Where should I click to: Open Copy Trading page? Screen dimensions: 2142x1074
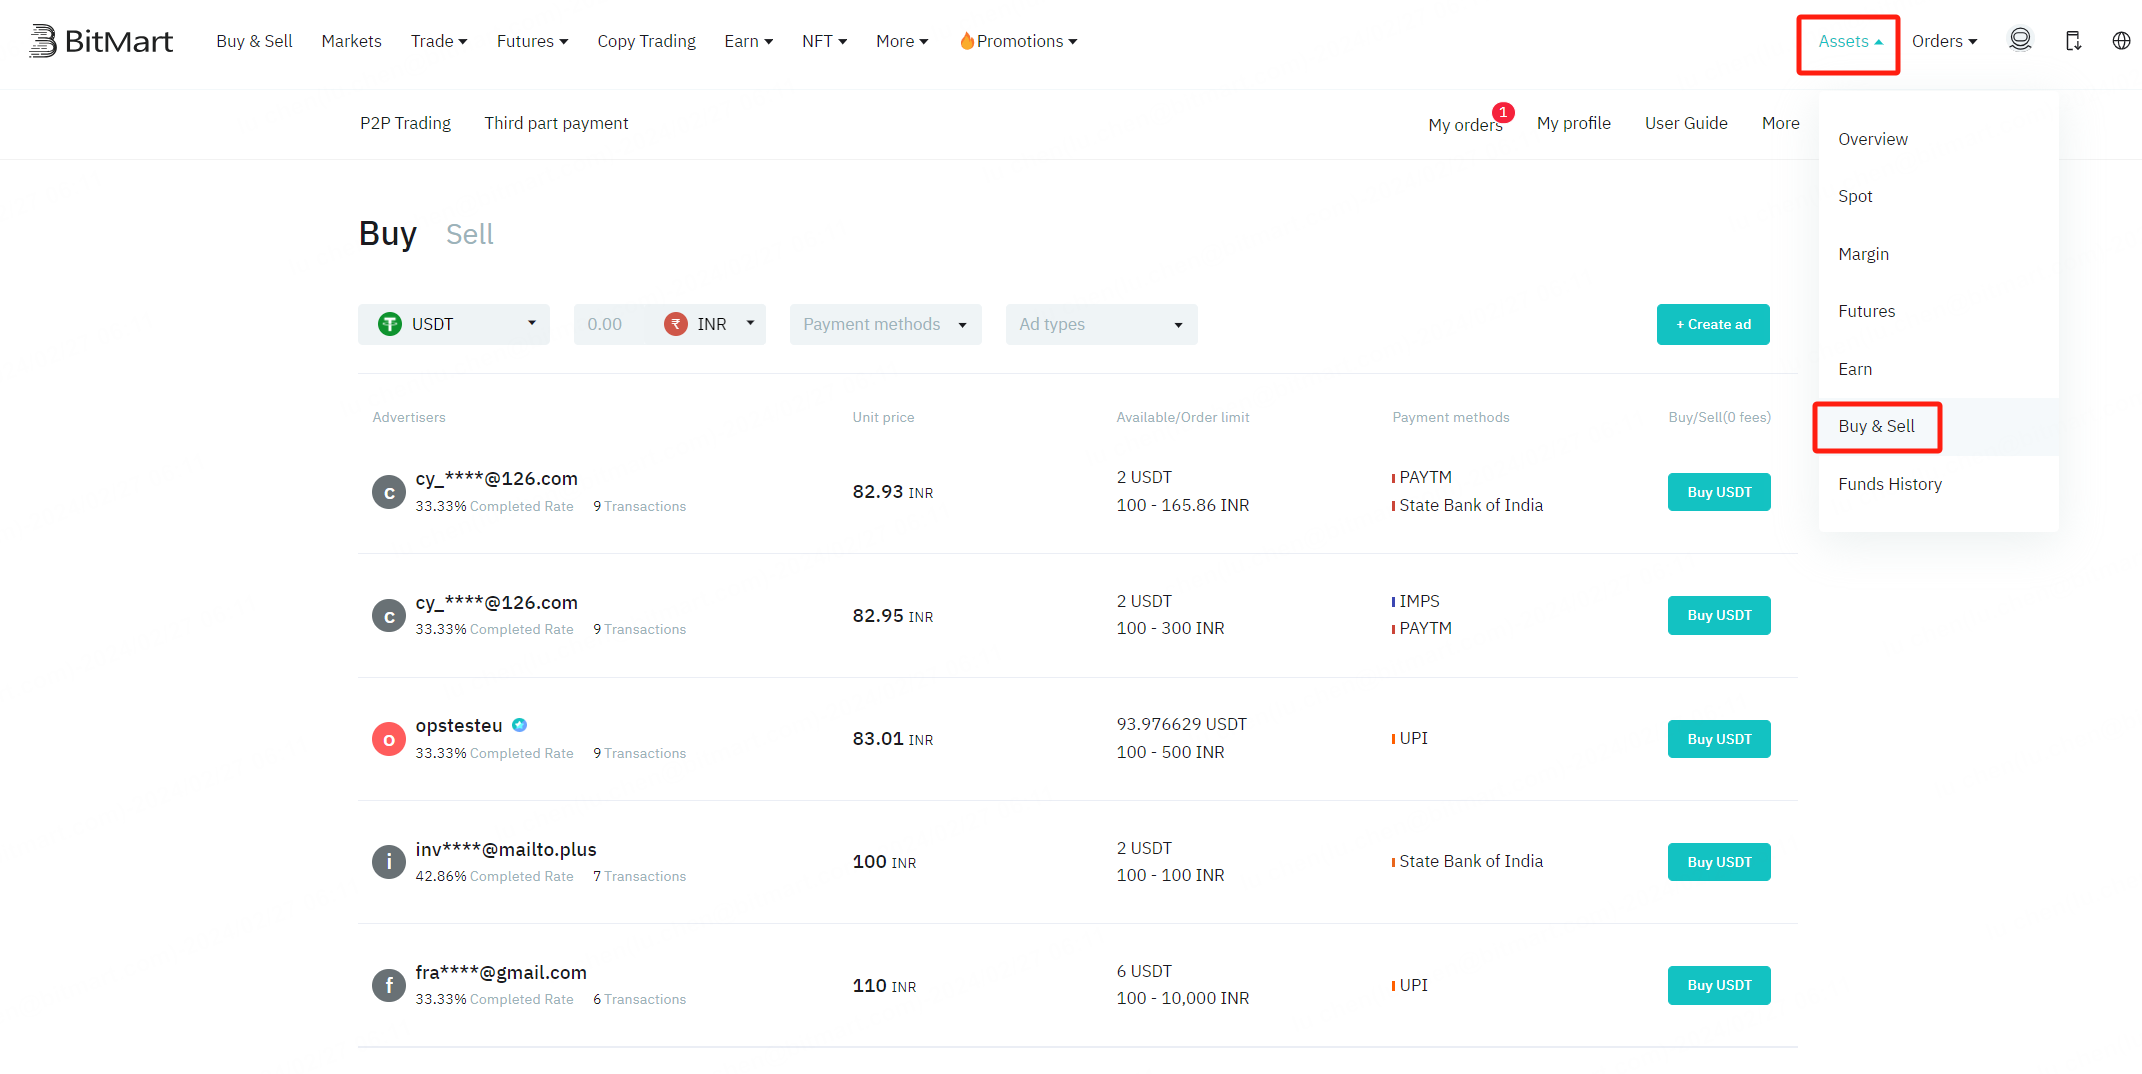(x=646, y=41)
